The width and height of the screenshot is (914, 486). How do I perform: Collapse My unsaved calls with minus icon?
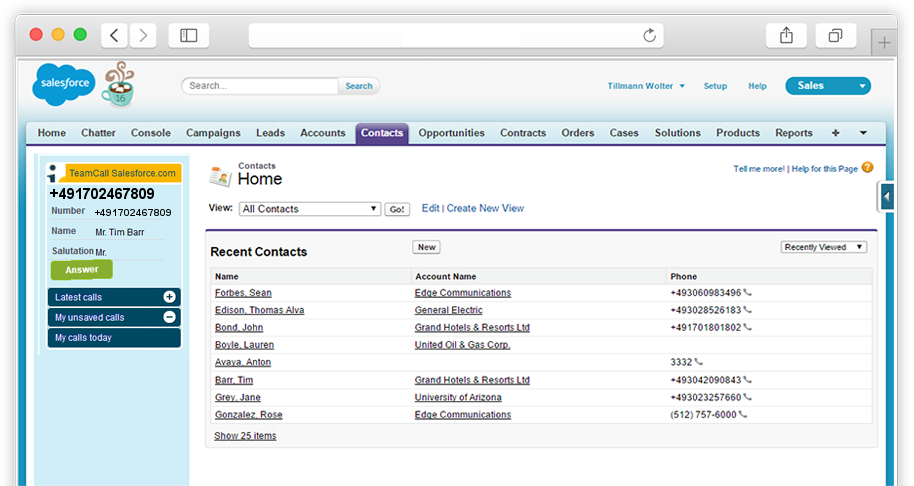170,317
